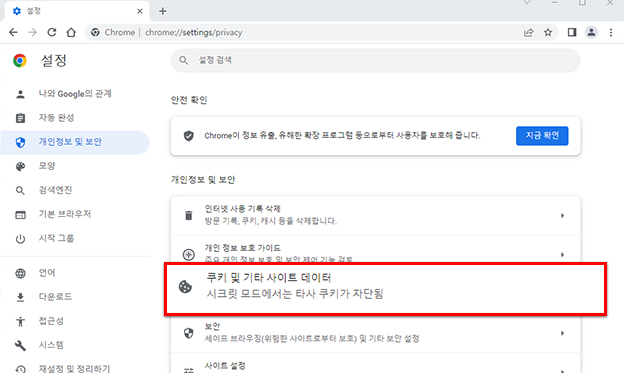Click the share page icon

(x=528, y=32)
